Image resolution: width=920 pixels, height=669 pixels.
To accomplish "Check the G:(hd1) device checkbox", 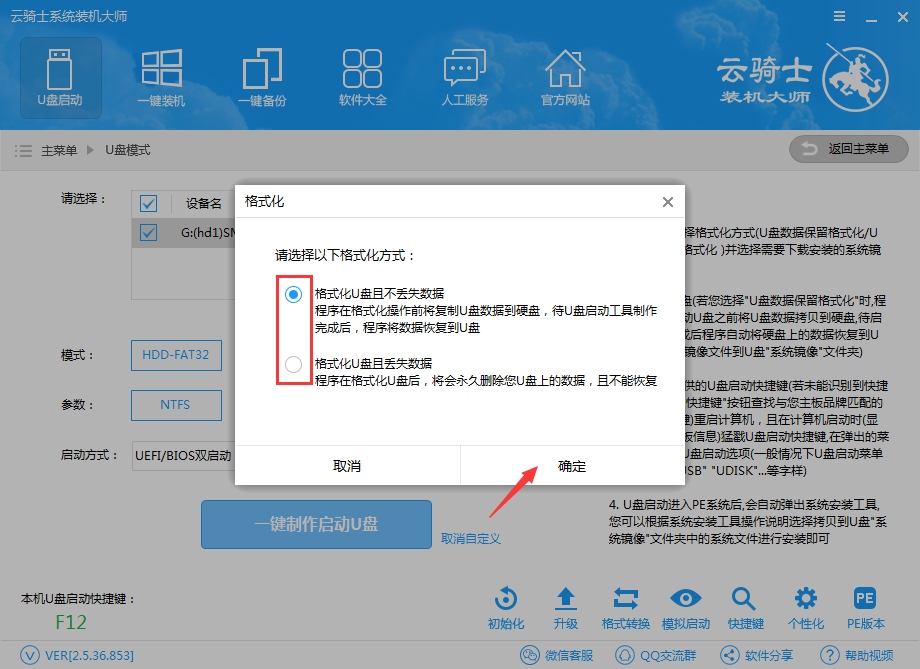I will [148, 232].
